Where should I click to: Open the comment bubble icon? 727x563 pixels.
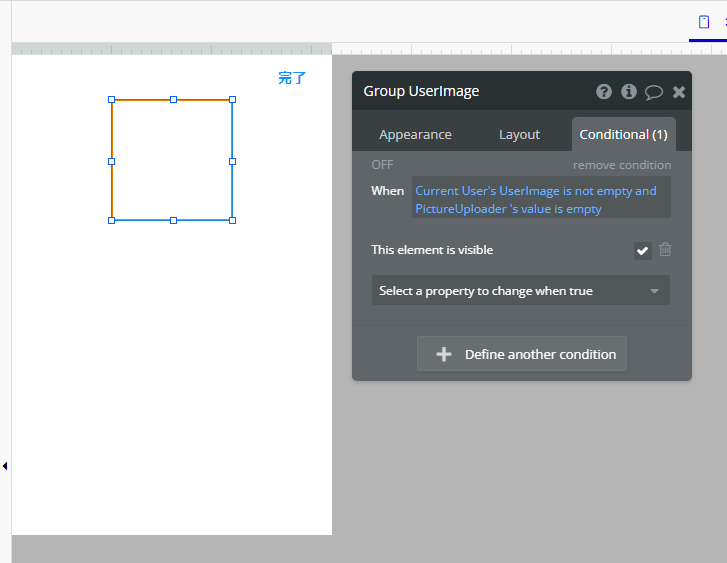coord(654,92)
